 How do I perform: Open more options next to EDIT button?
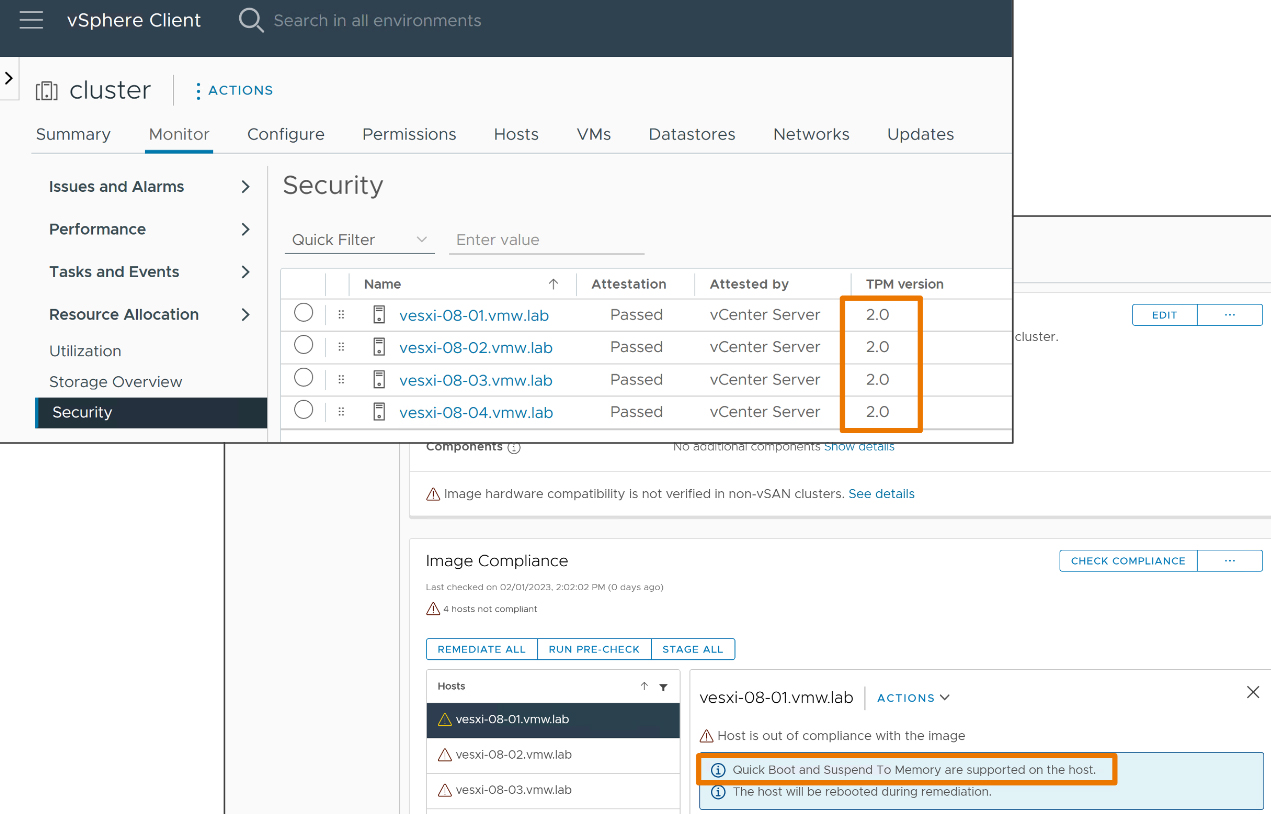(1230, 315)
